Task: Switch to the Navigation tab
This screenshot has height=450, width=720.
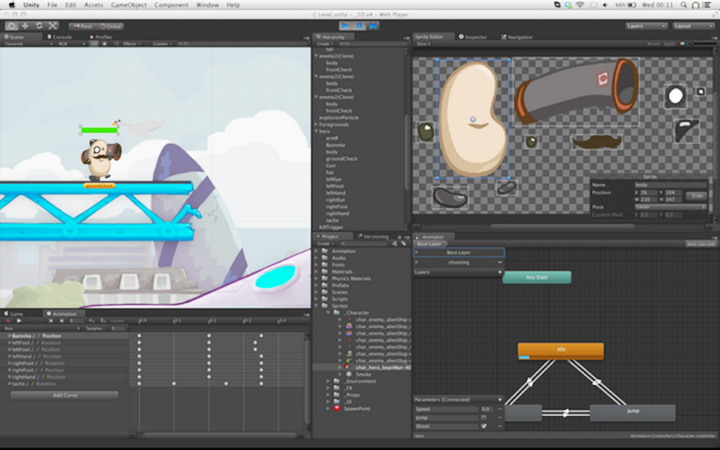Action: [517, 37]
